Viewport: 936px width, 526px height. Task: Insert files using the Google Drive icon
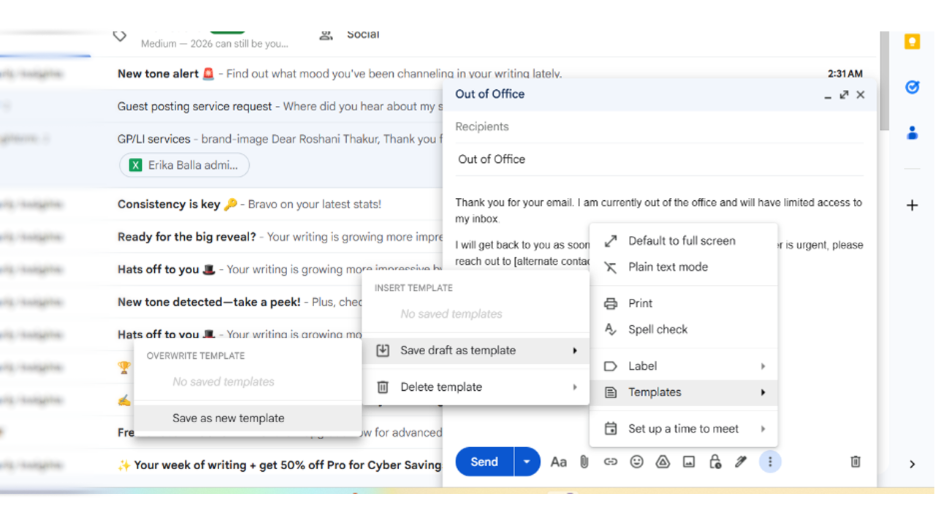(662, 462)
